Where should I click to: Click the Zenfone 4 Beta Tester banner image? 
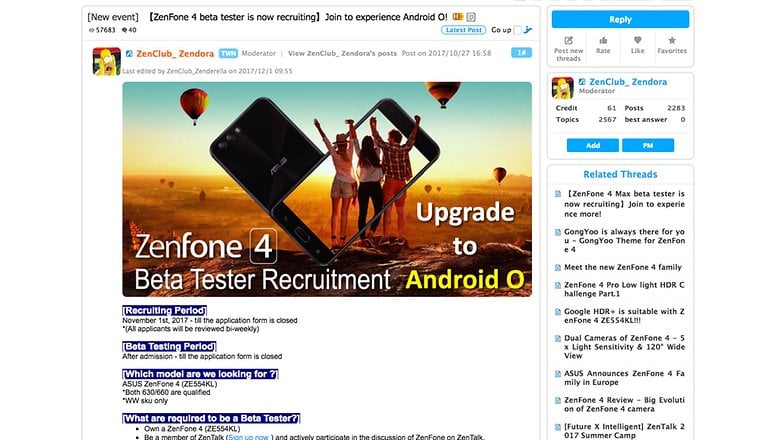point(327,189)
